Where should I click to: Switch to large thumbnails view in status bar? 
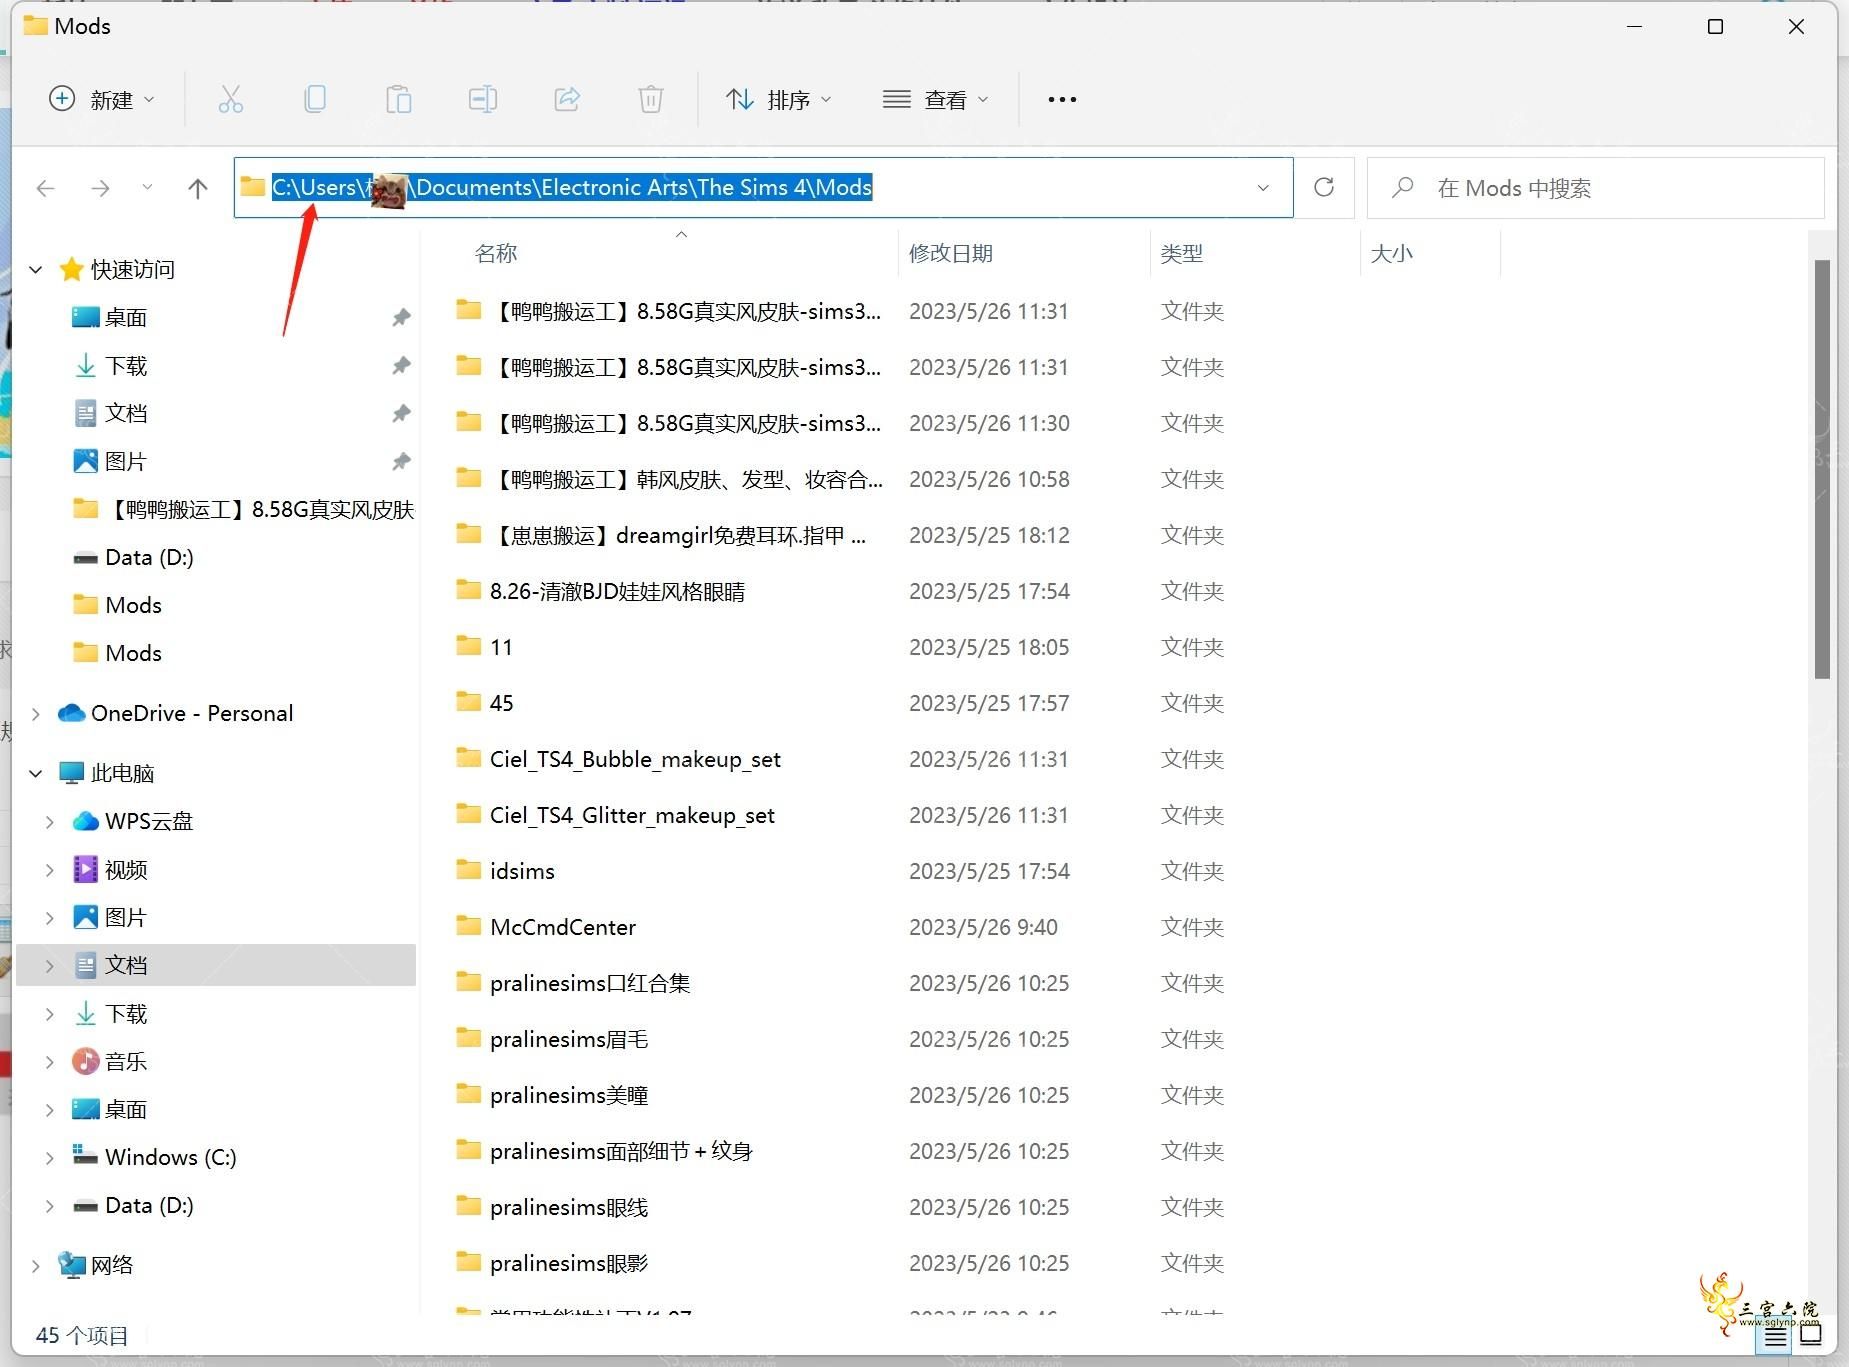pos(1810,1334)
